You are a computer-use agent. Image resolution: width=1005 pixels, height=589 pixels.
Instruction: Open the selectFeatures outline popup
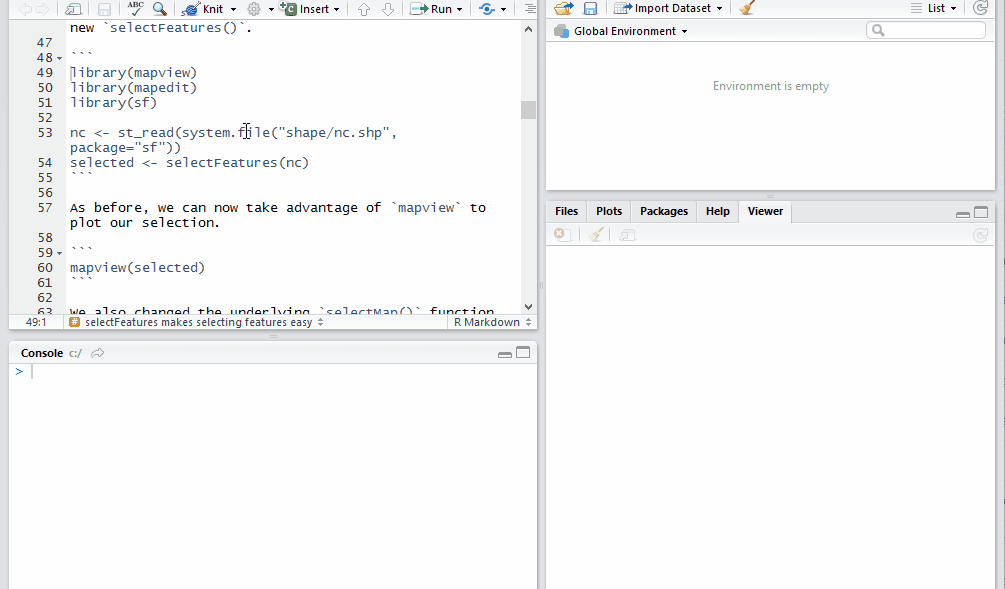(199, 322)
